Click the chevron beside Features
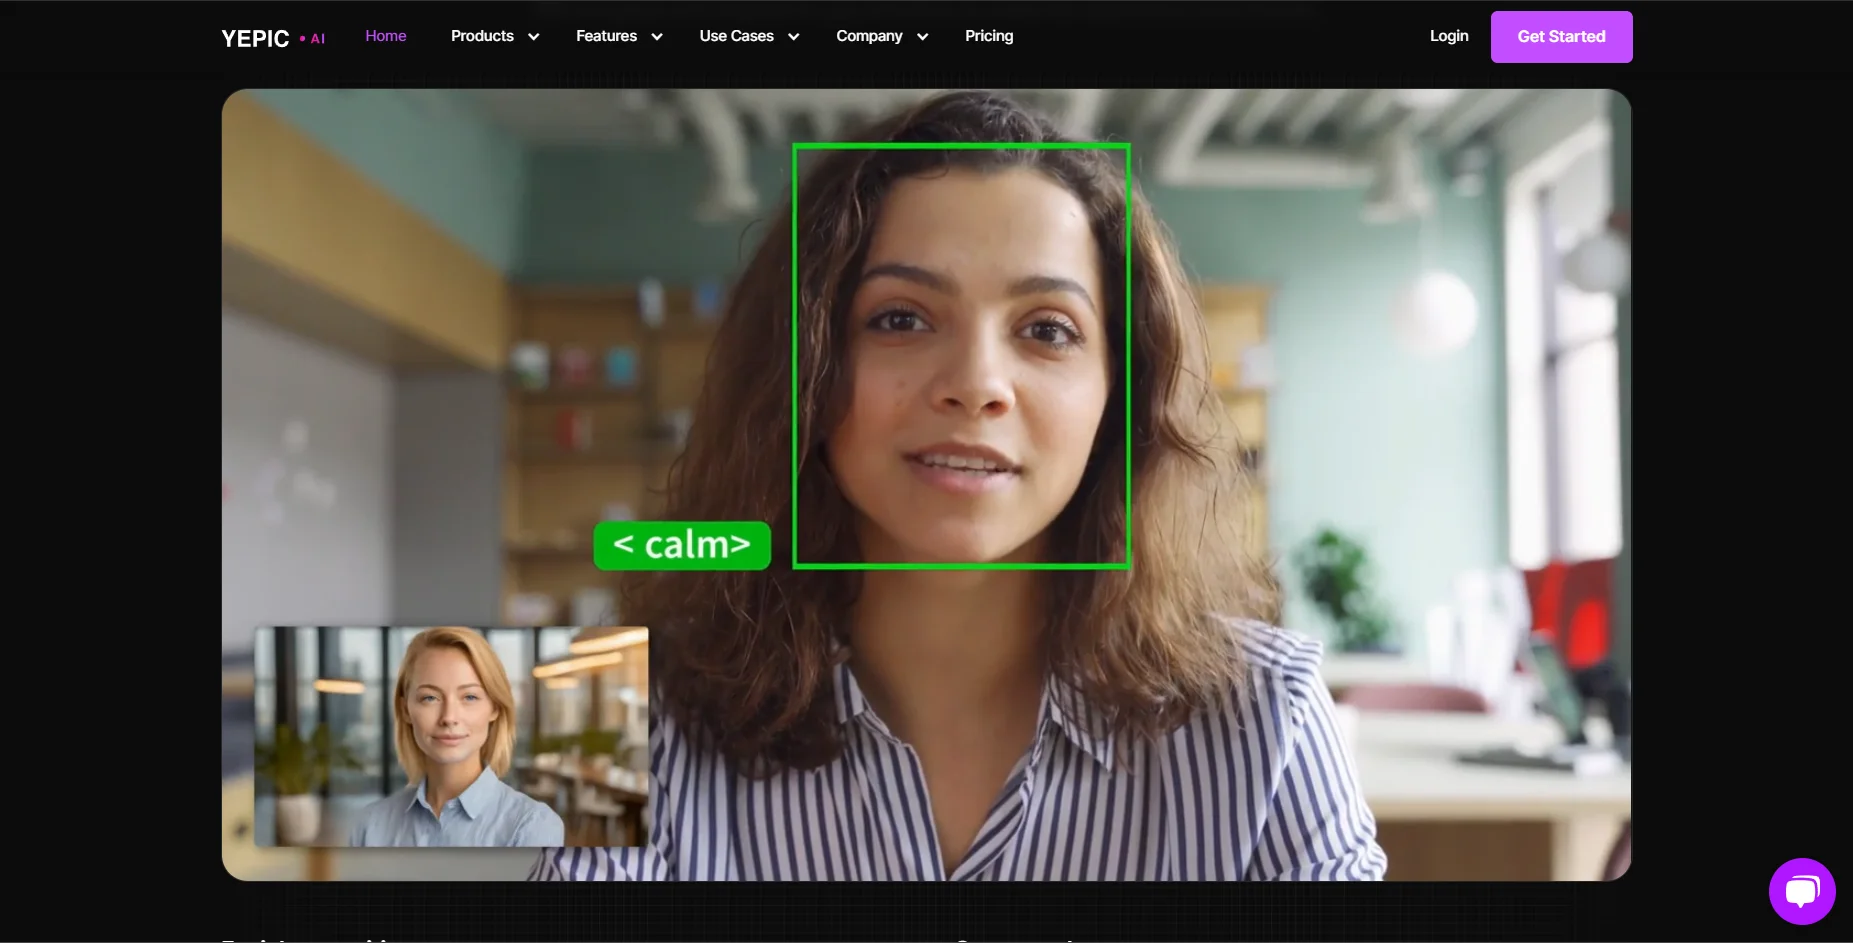 (657, 37)
